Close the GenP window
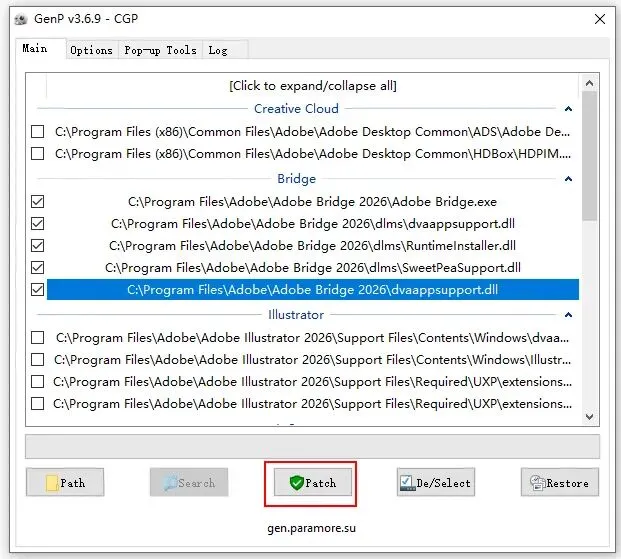The width and height of the screenshot is (621, 559). point(600,19)
